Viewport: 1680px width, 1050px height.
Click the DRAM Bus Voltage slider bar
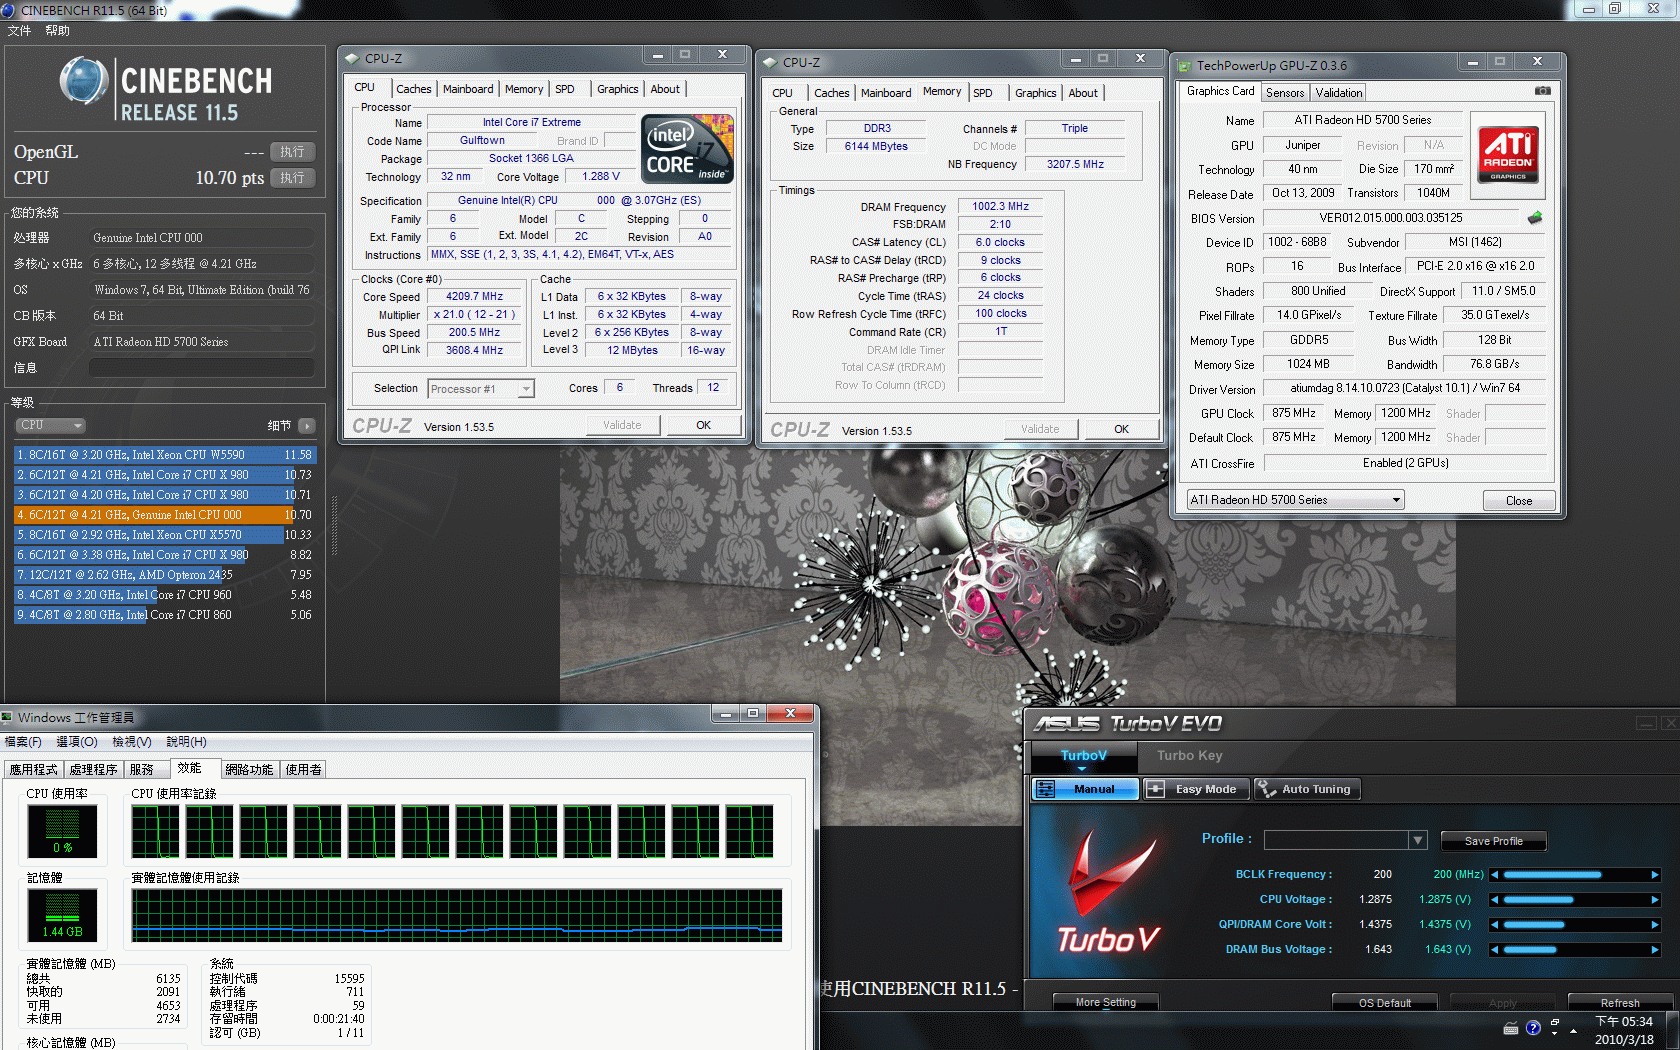[x=1575, y=950]
